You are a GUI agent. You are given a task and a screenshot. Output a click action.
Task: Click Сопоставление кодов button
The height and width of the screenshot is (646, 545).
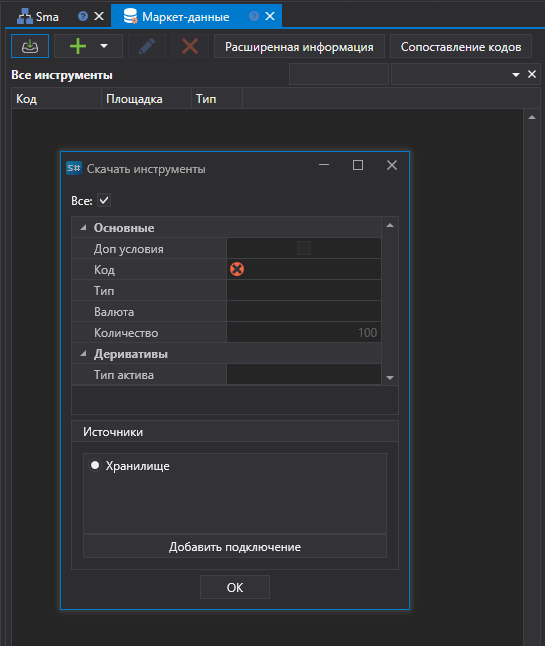coord(461,47)
